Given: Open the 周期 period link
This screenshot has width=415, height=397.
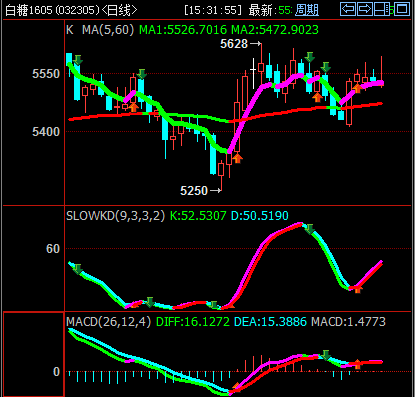Looking at the screenshot, I should 307,10.
